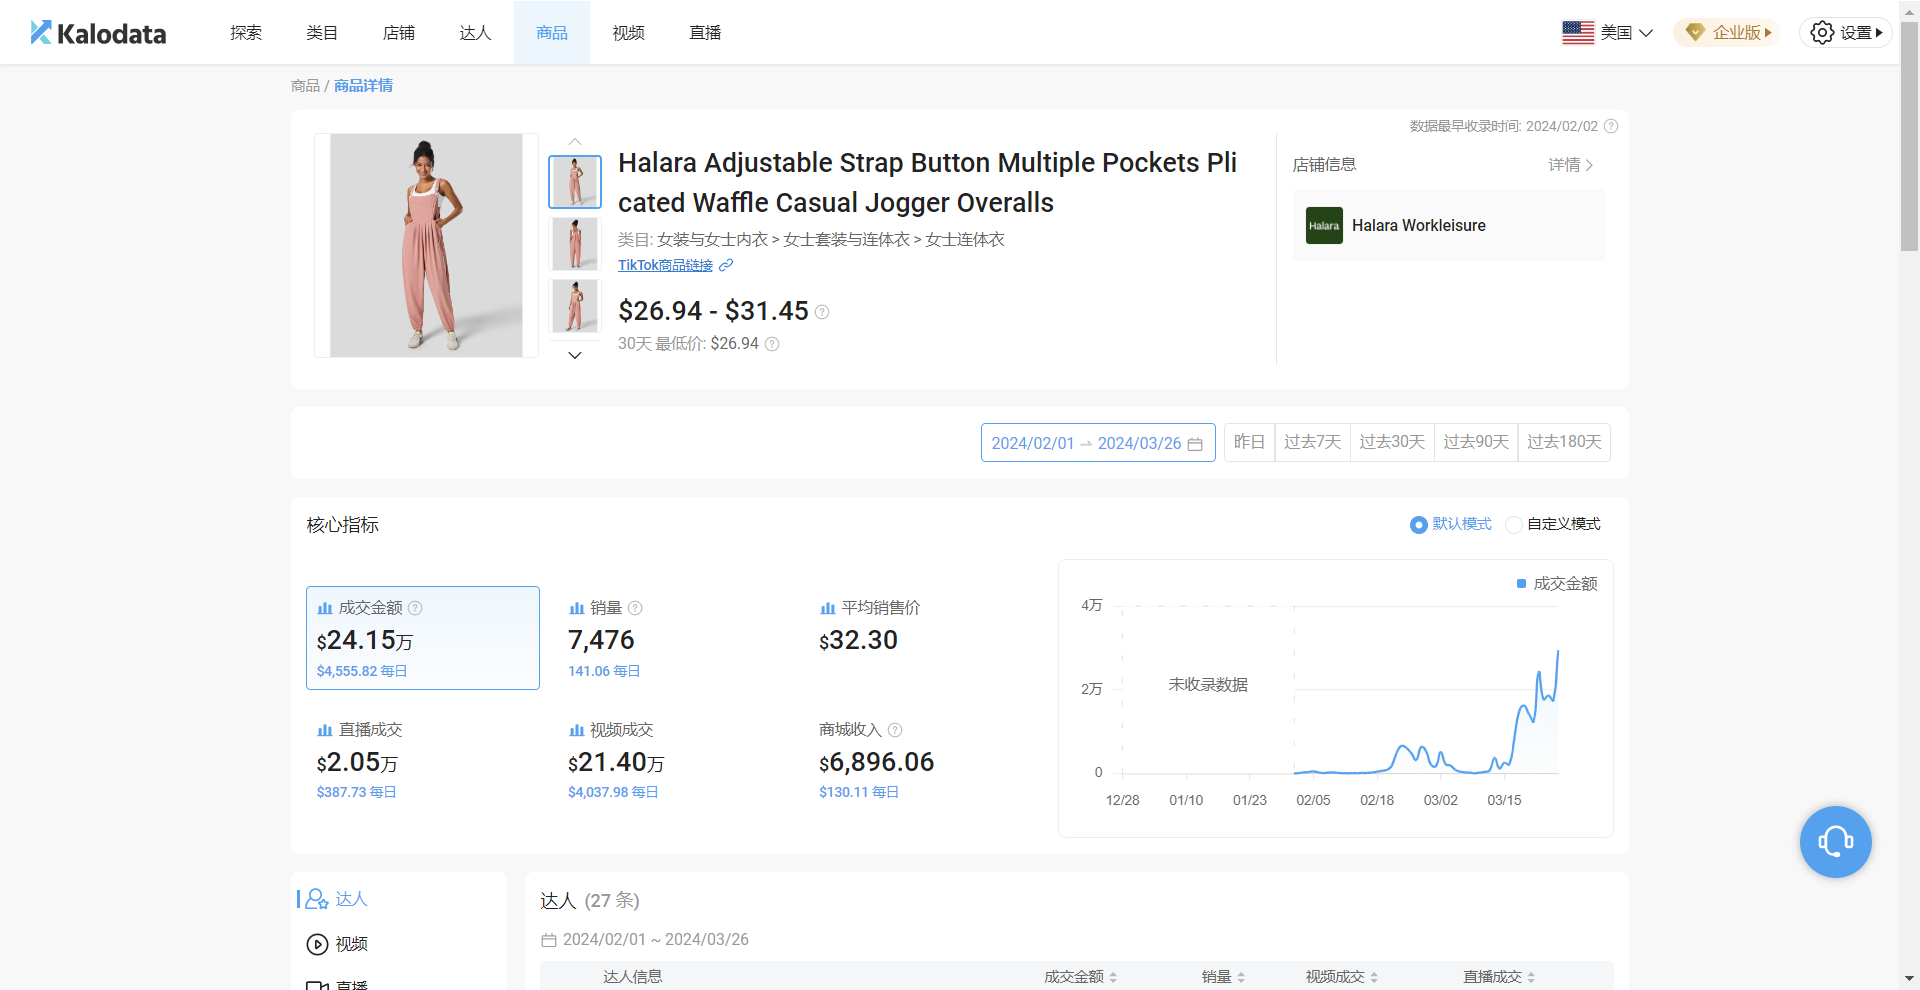
Task: Click the help icon next to price range
Action: [822, 312]
